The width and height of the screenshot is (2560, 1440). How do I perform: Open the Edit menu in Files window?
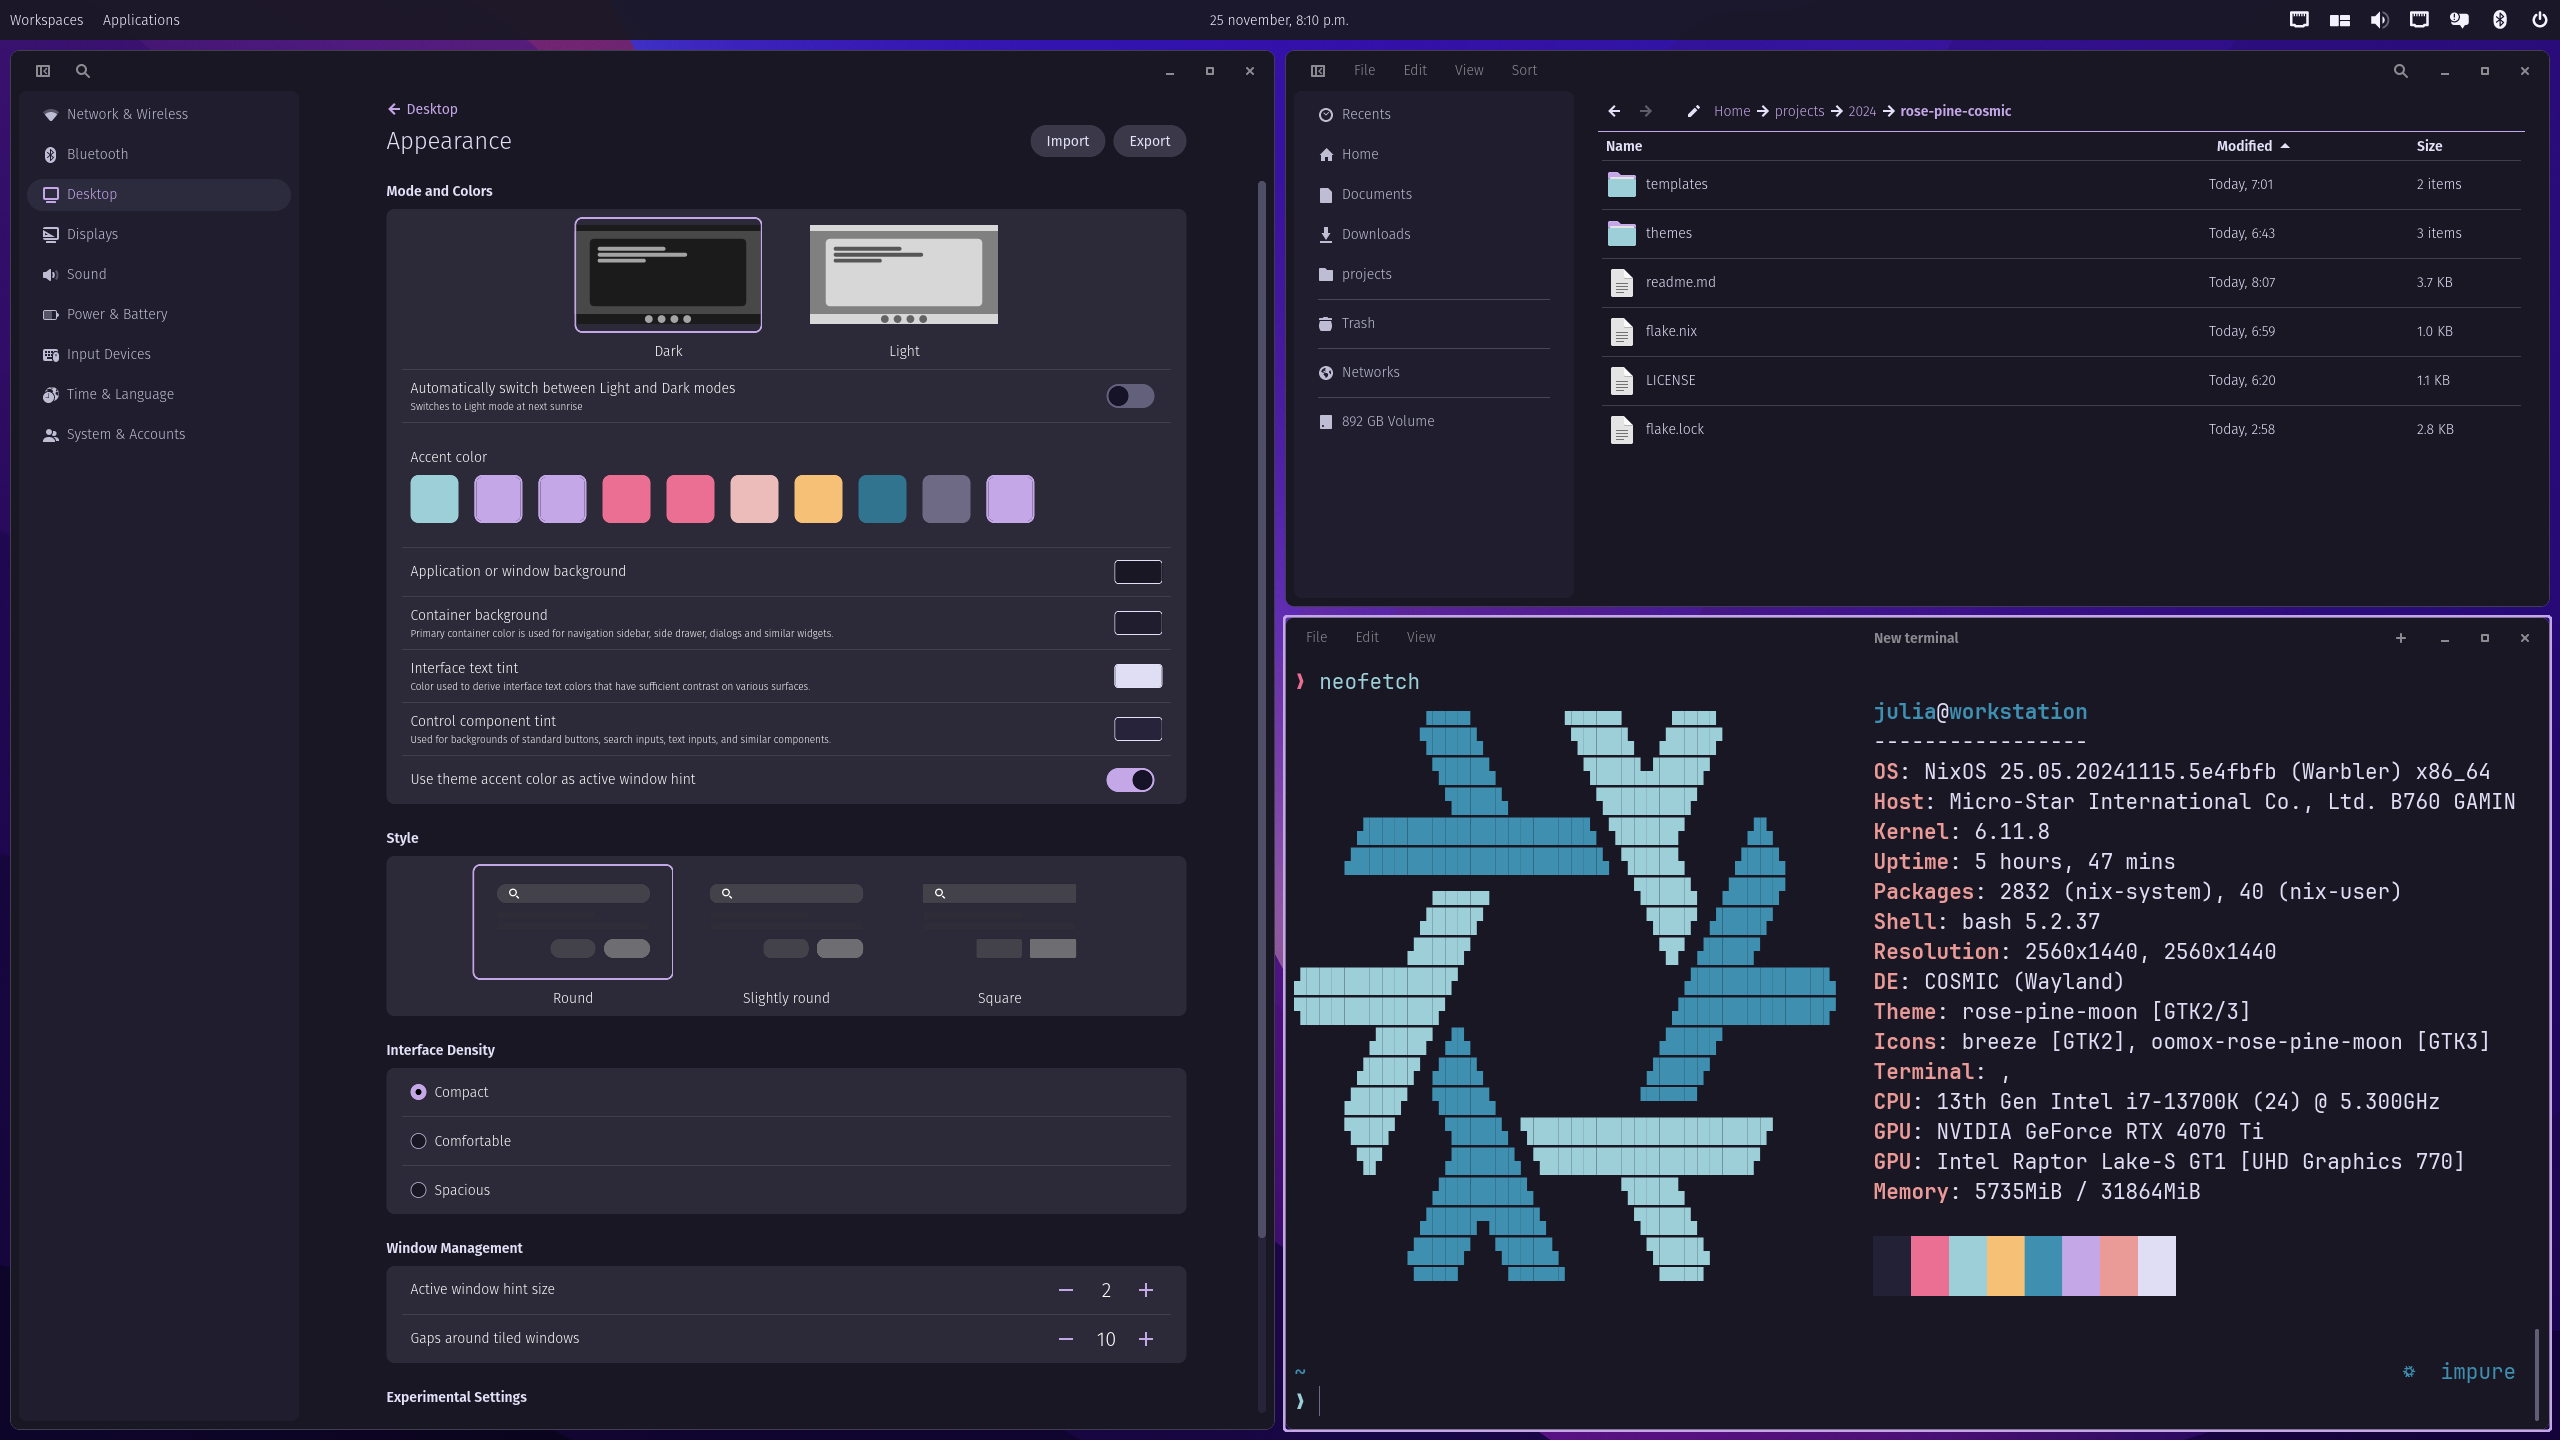click(x=1415, y=71)
